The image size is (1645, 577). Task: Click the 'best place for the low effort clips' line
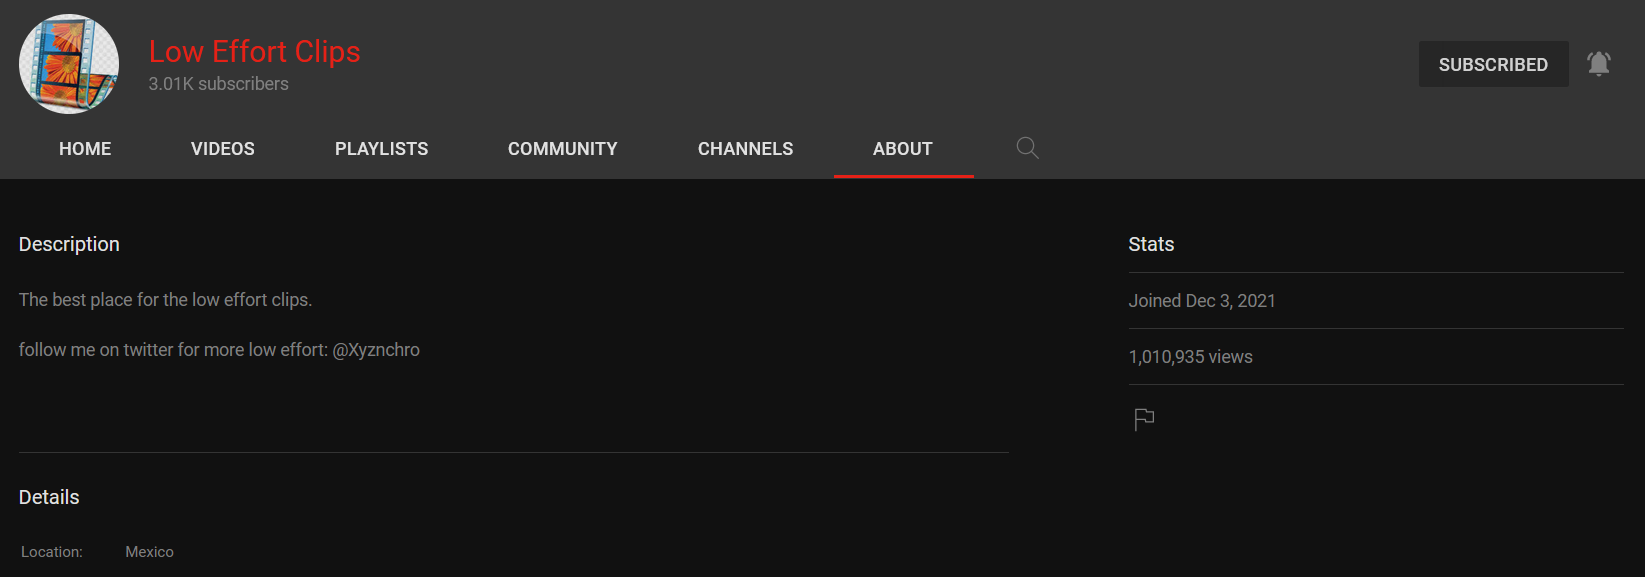click(x=165, y=300)
